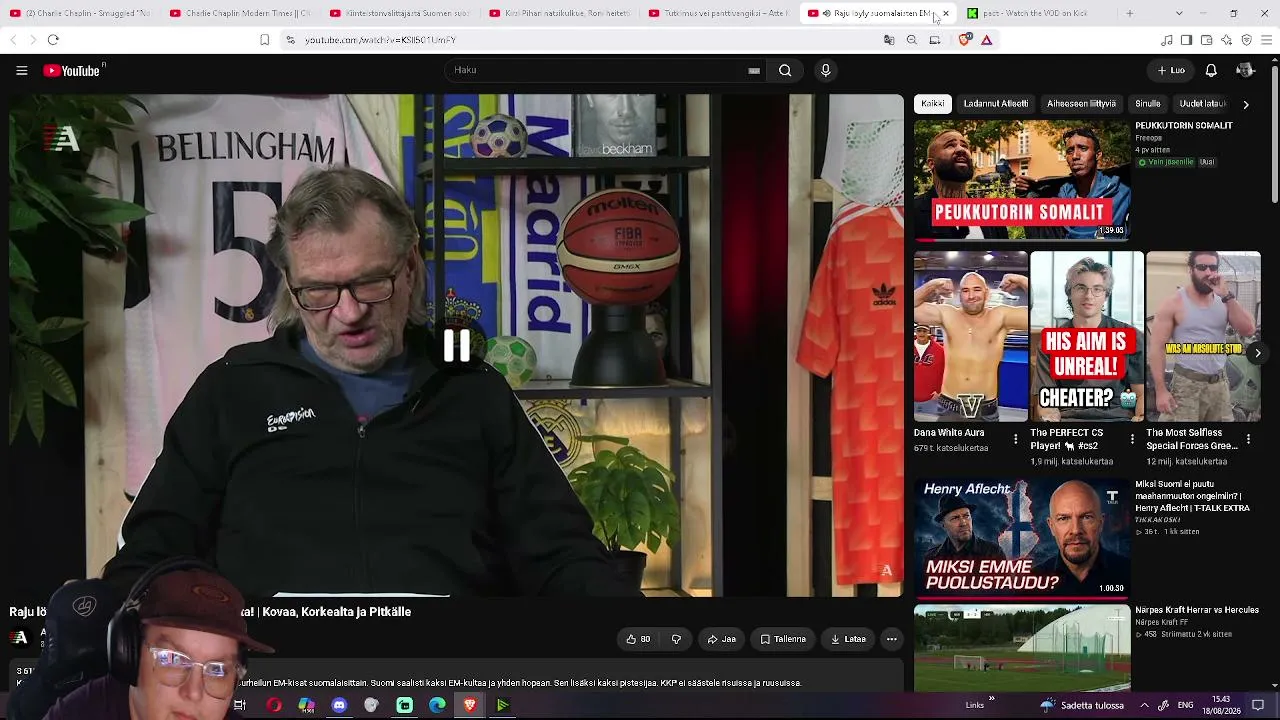Image resolution: width=1280 pixels, height=720 pixels.
Task: Pause the video via center pause overlay
Action: [457, 346]
